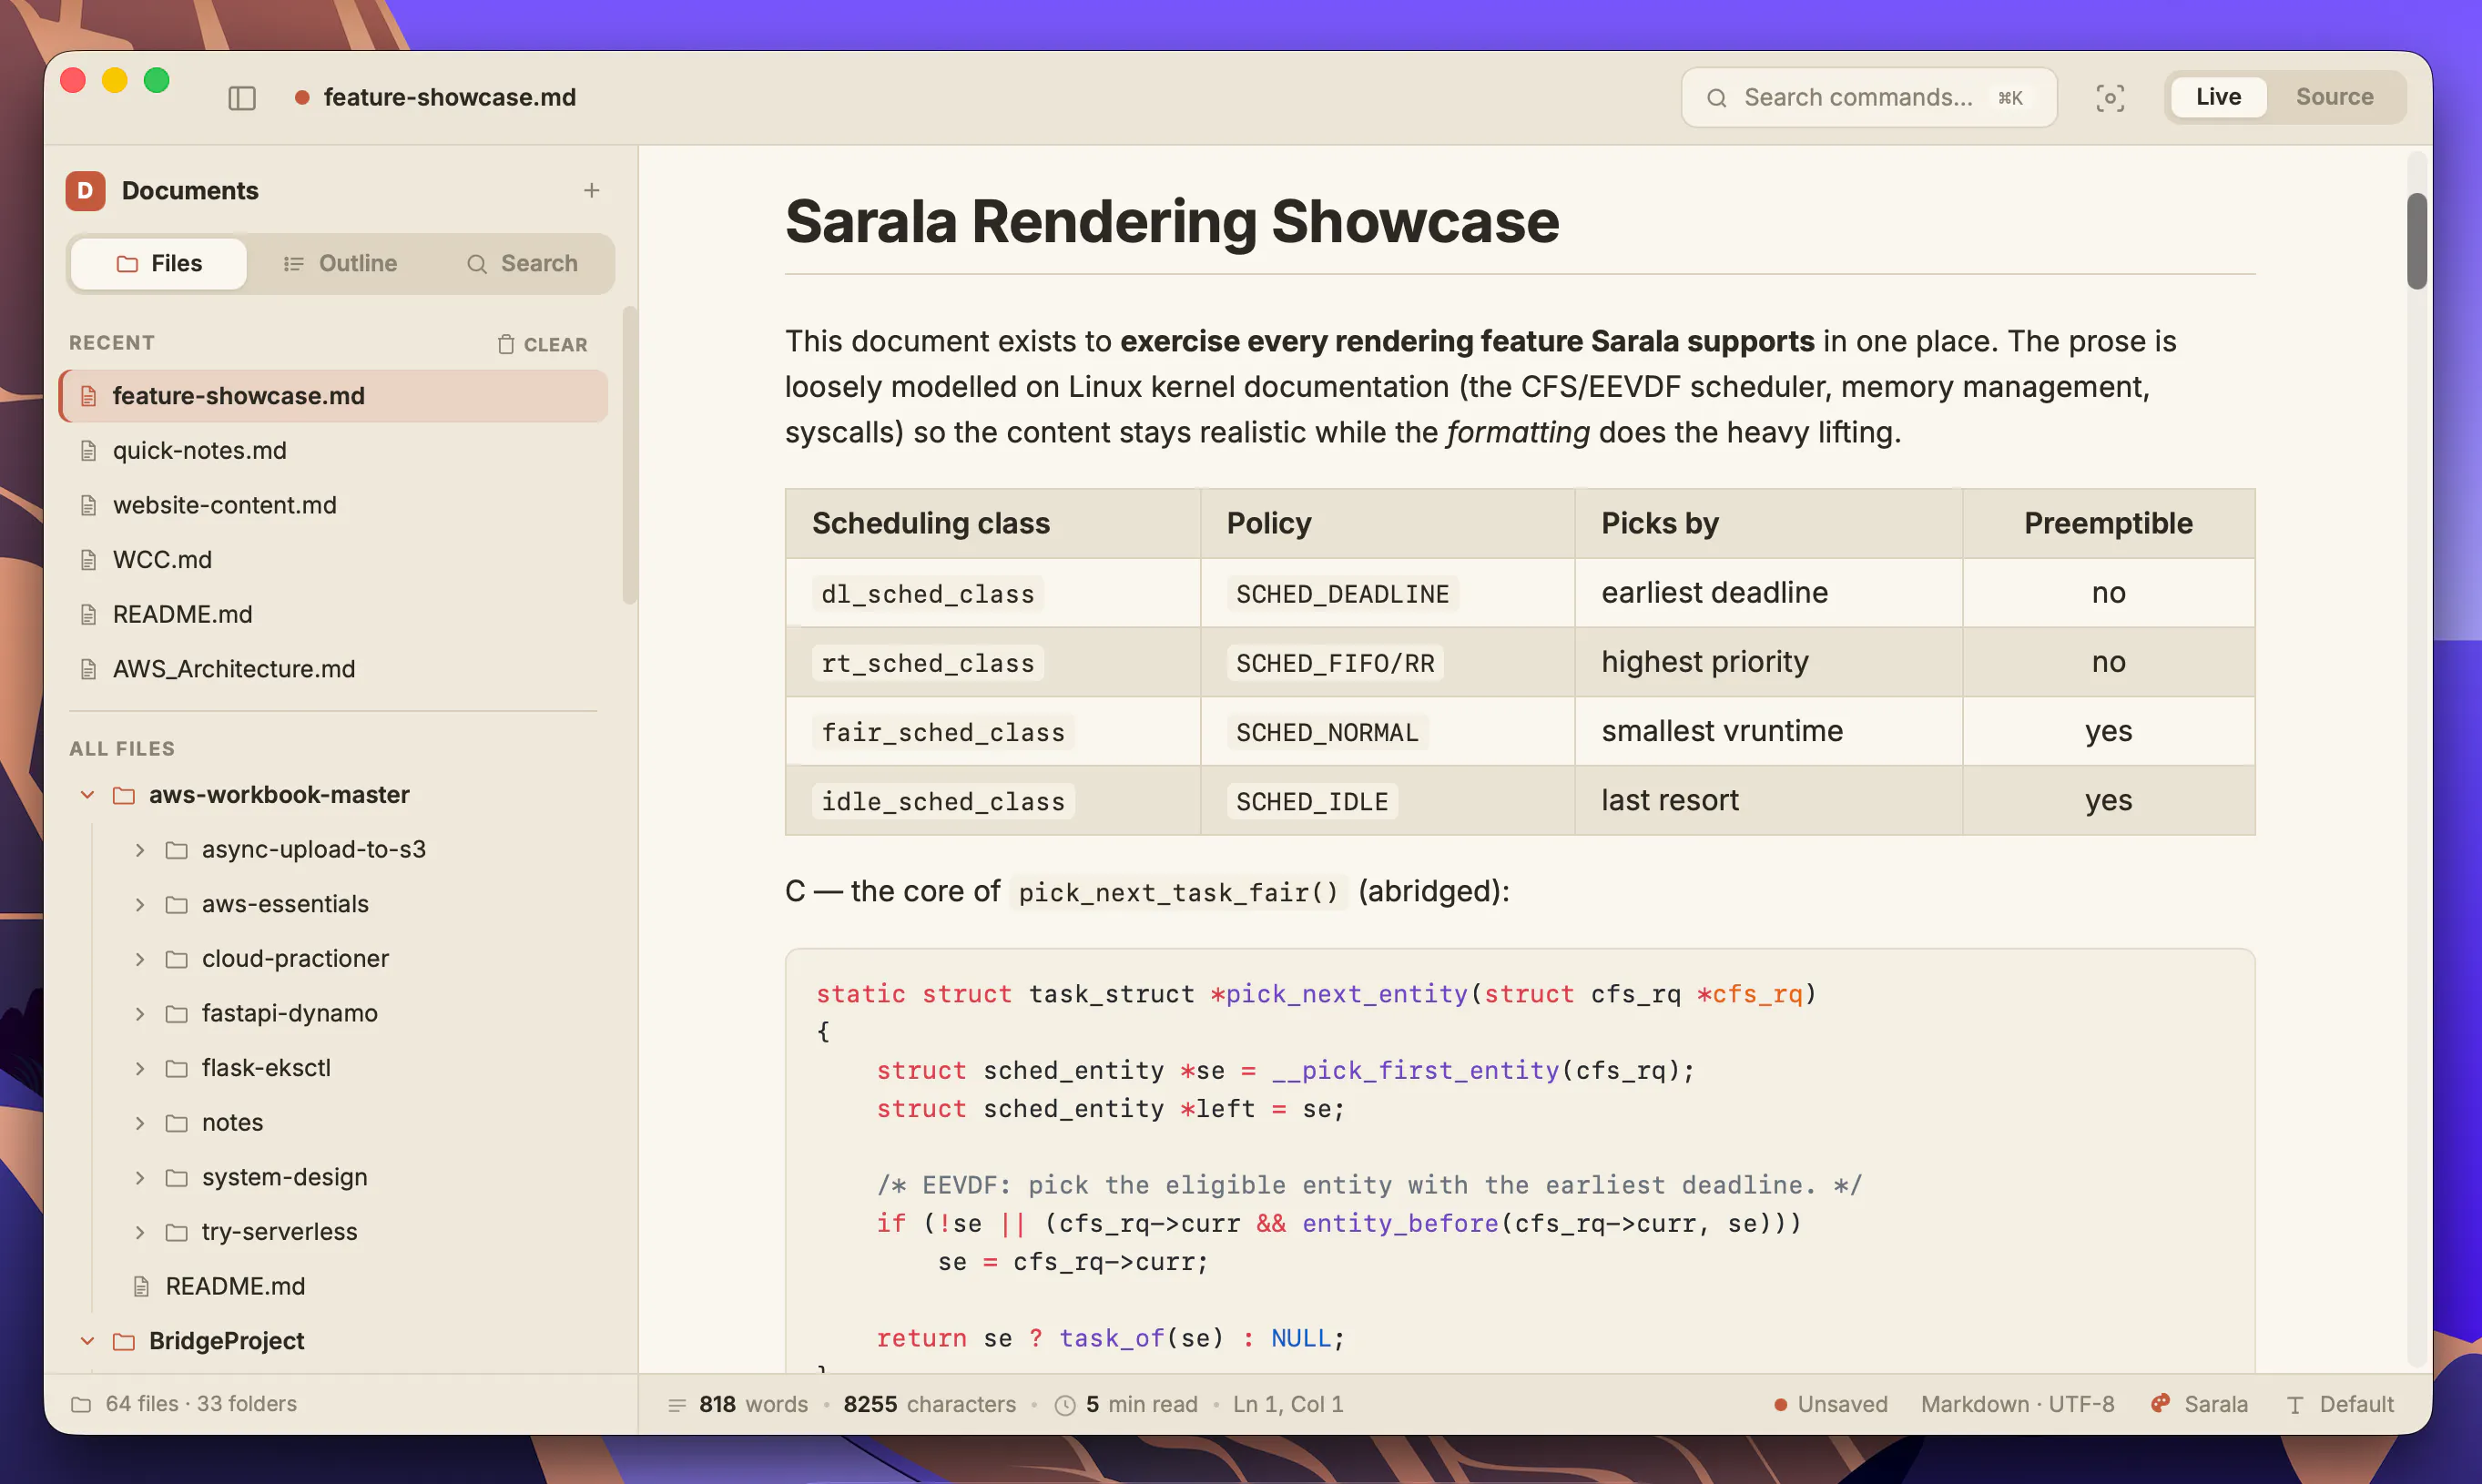Collapse the BridgeProject folder
This screenshot has height=1484, width=2482.
coord(87,1341)
